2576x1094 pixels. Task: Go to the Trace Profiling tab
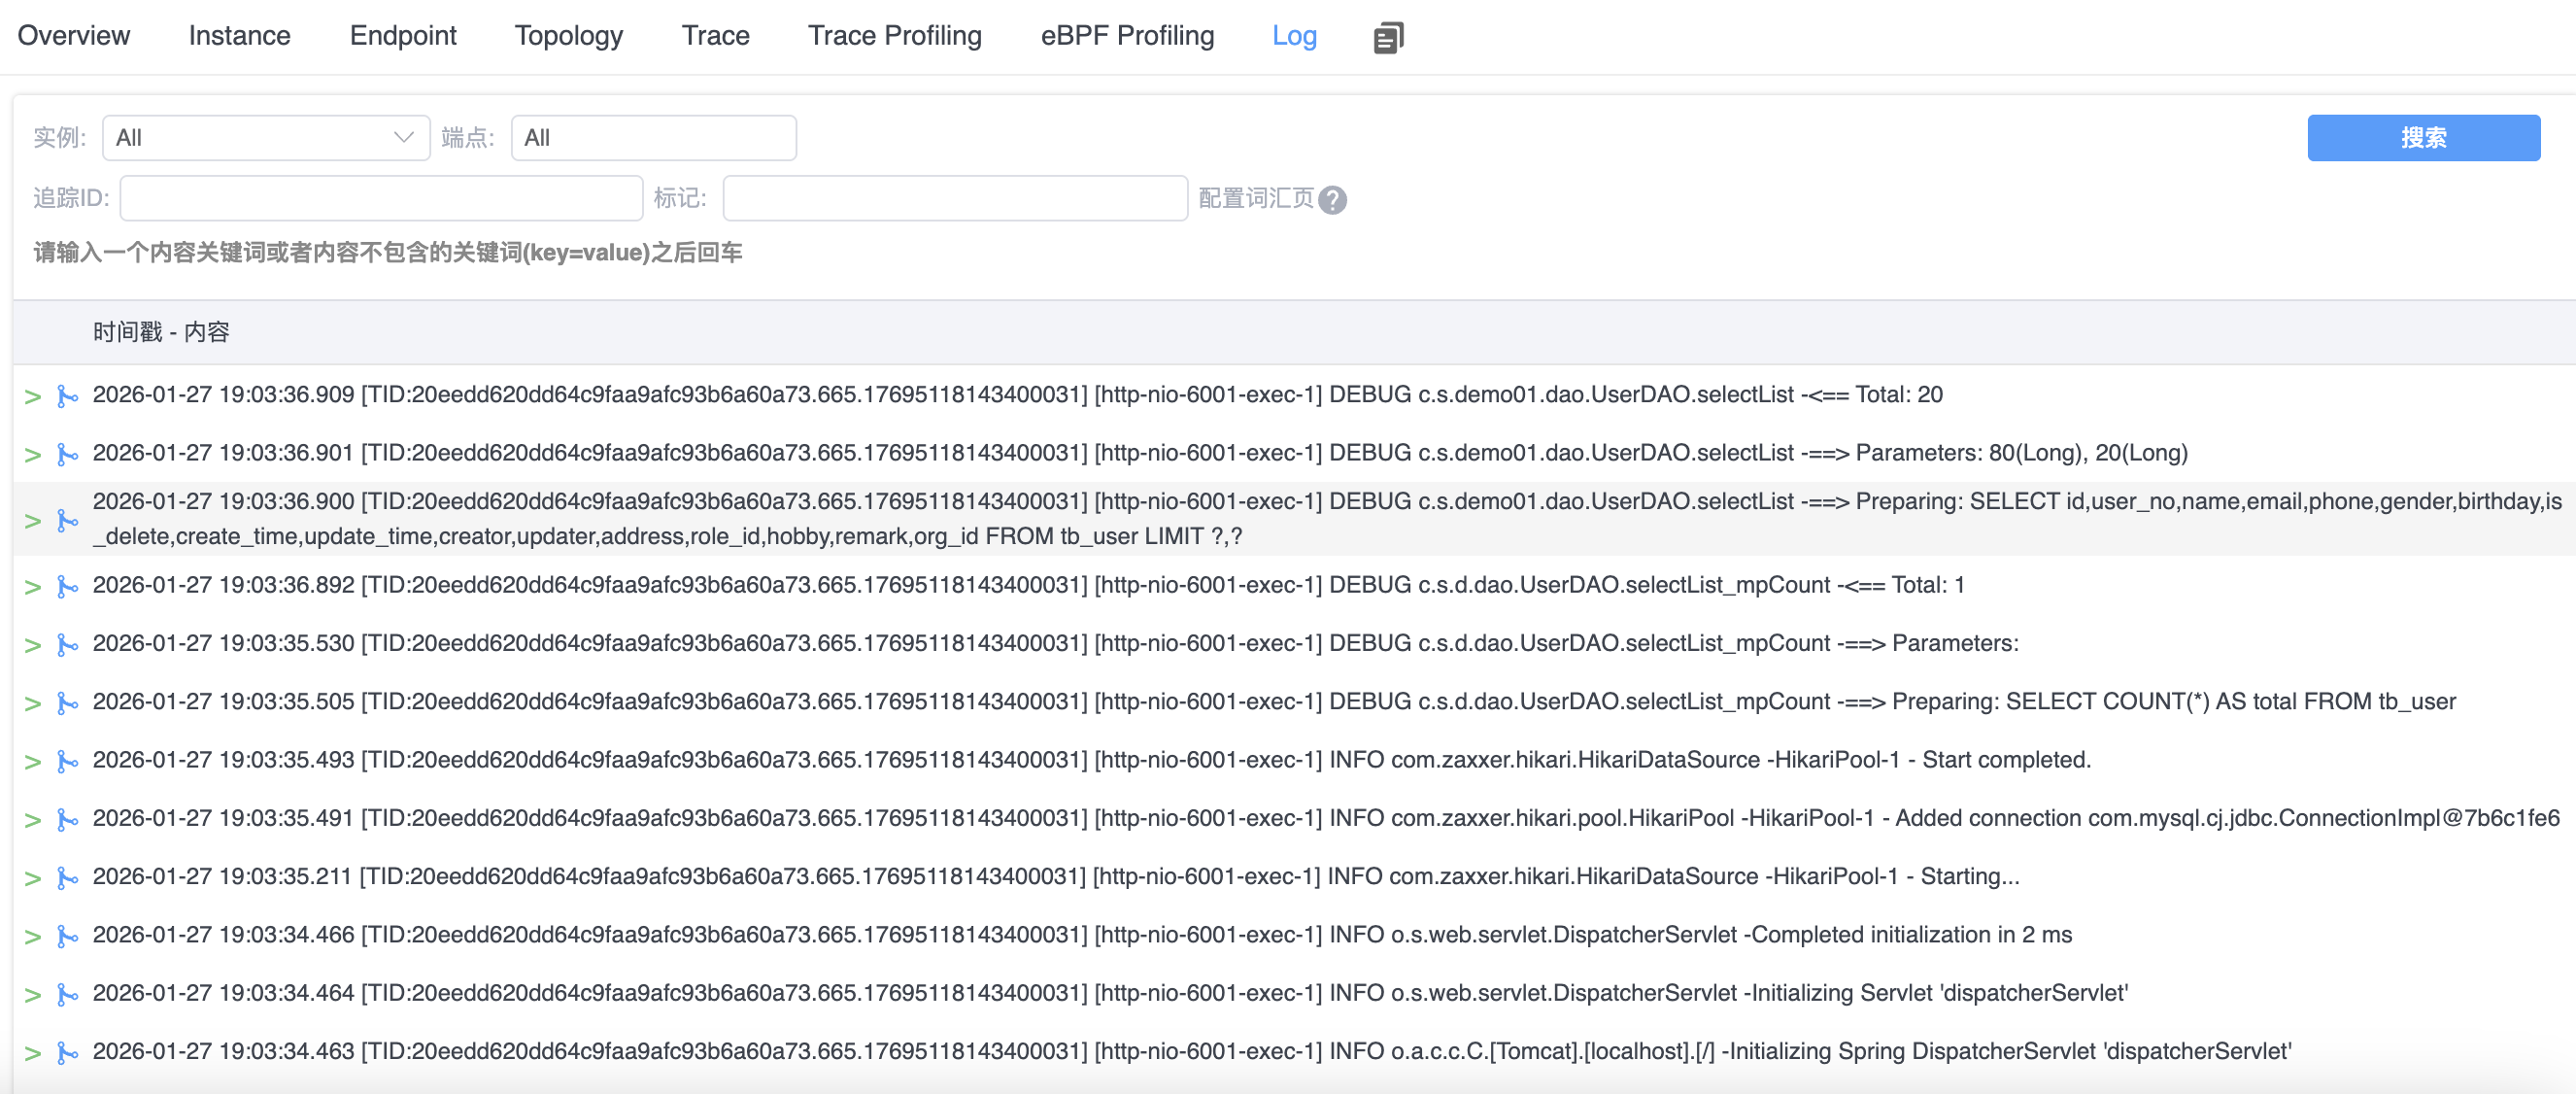pos(894,36)
